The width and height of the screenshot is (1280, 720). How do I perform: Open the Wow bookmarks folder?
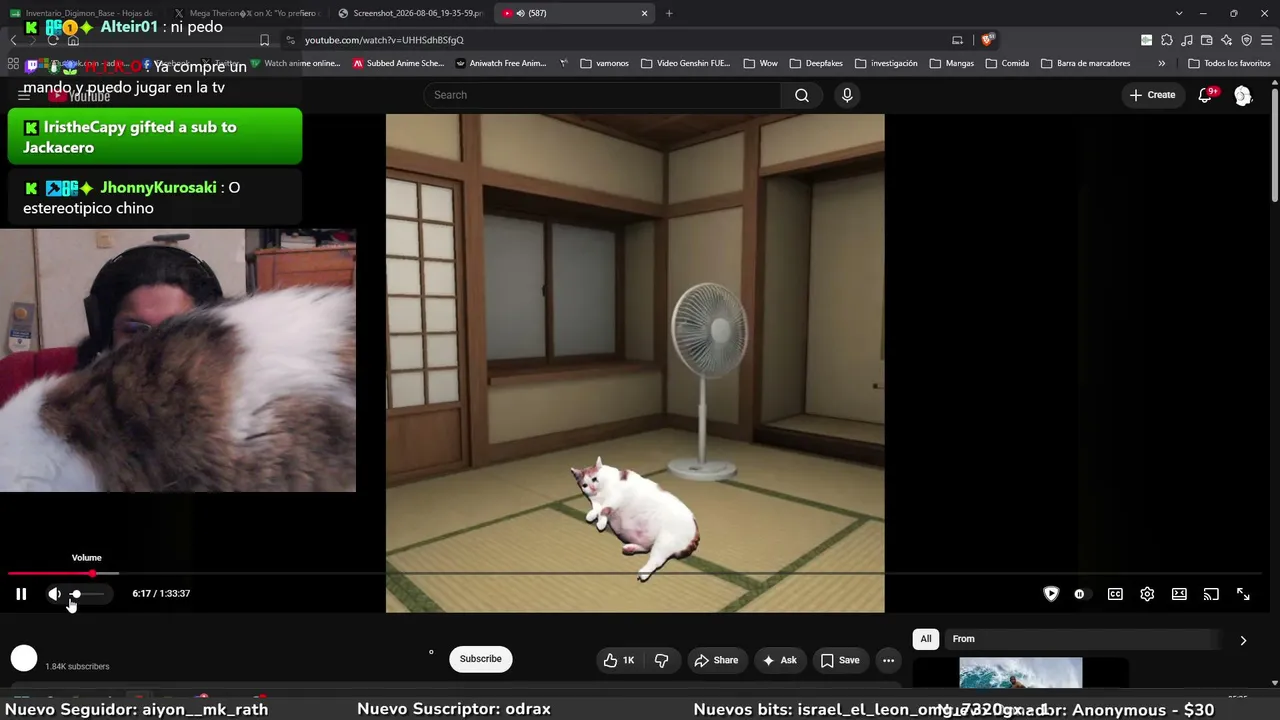pyautogui.click(x=760, y=63)
